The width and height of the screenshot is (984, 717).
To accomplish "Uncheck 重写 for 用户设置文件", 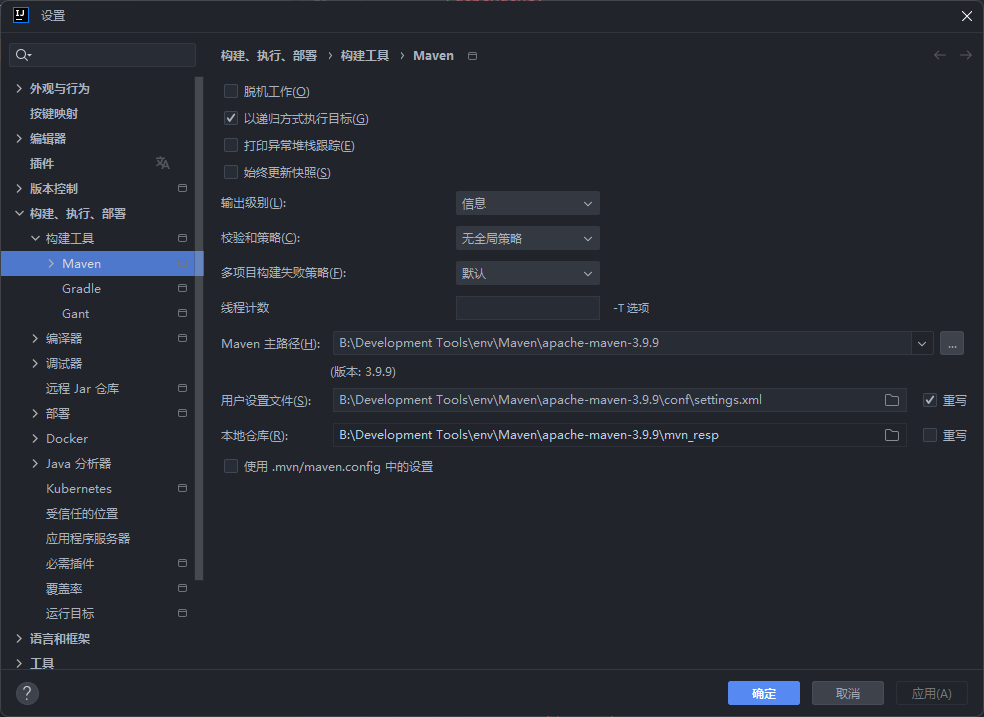I will point(930,400).
